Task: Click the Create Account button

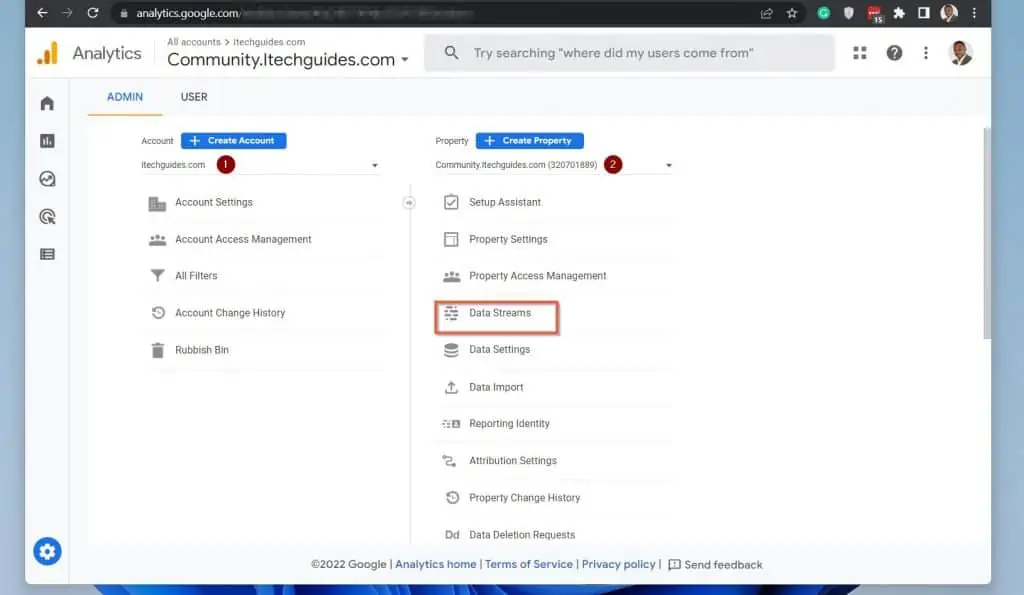Action: coord(233,141)
